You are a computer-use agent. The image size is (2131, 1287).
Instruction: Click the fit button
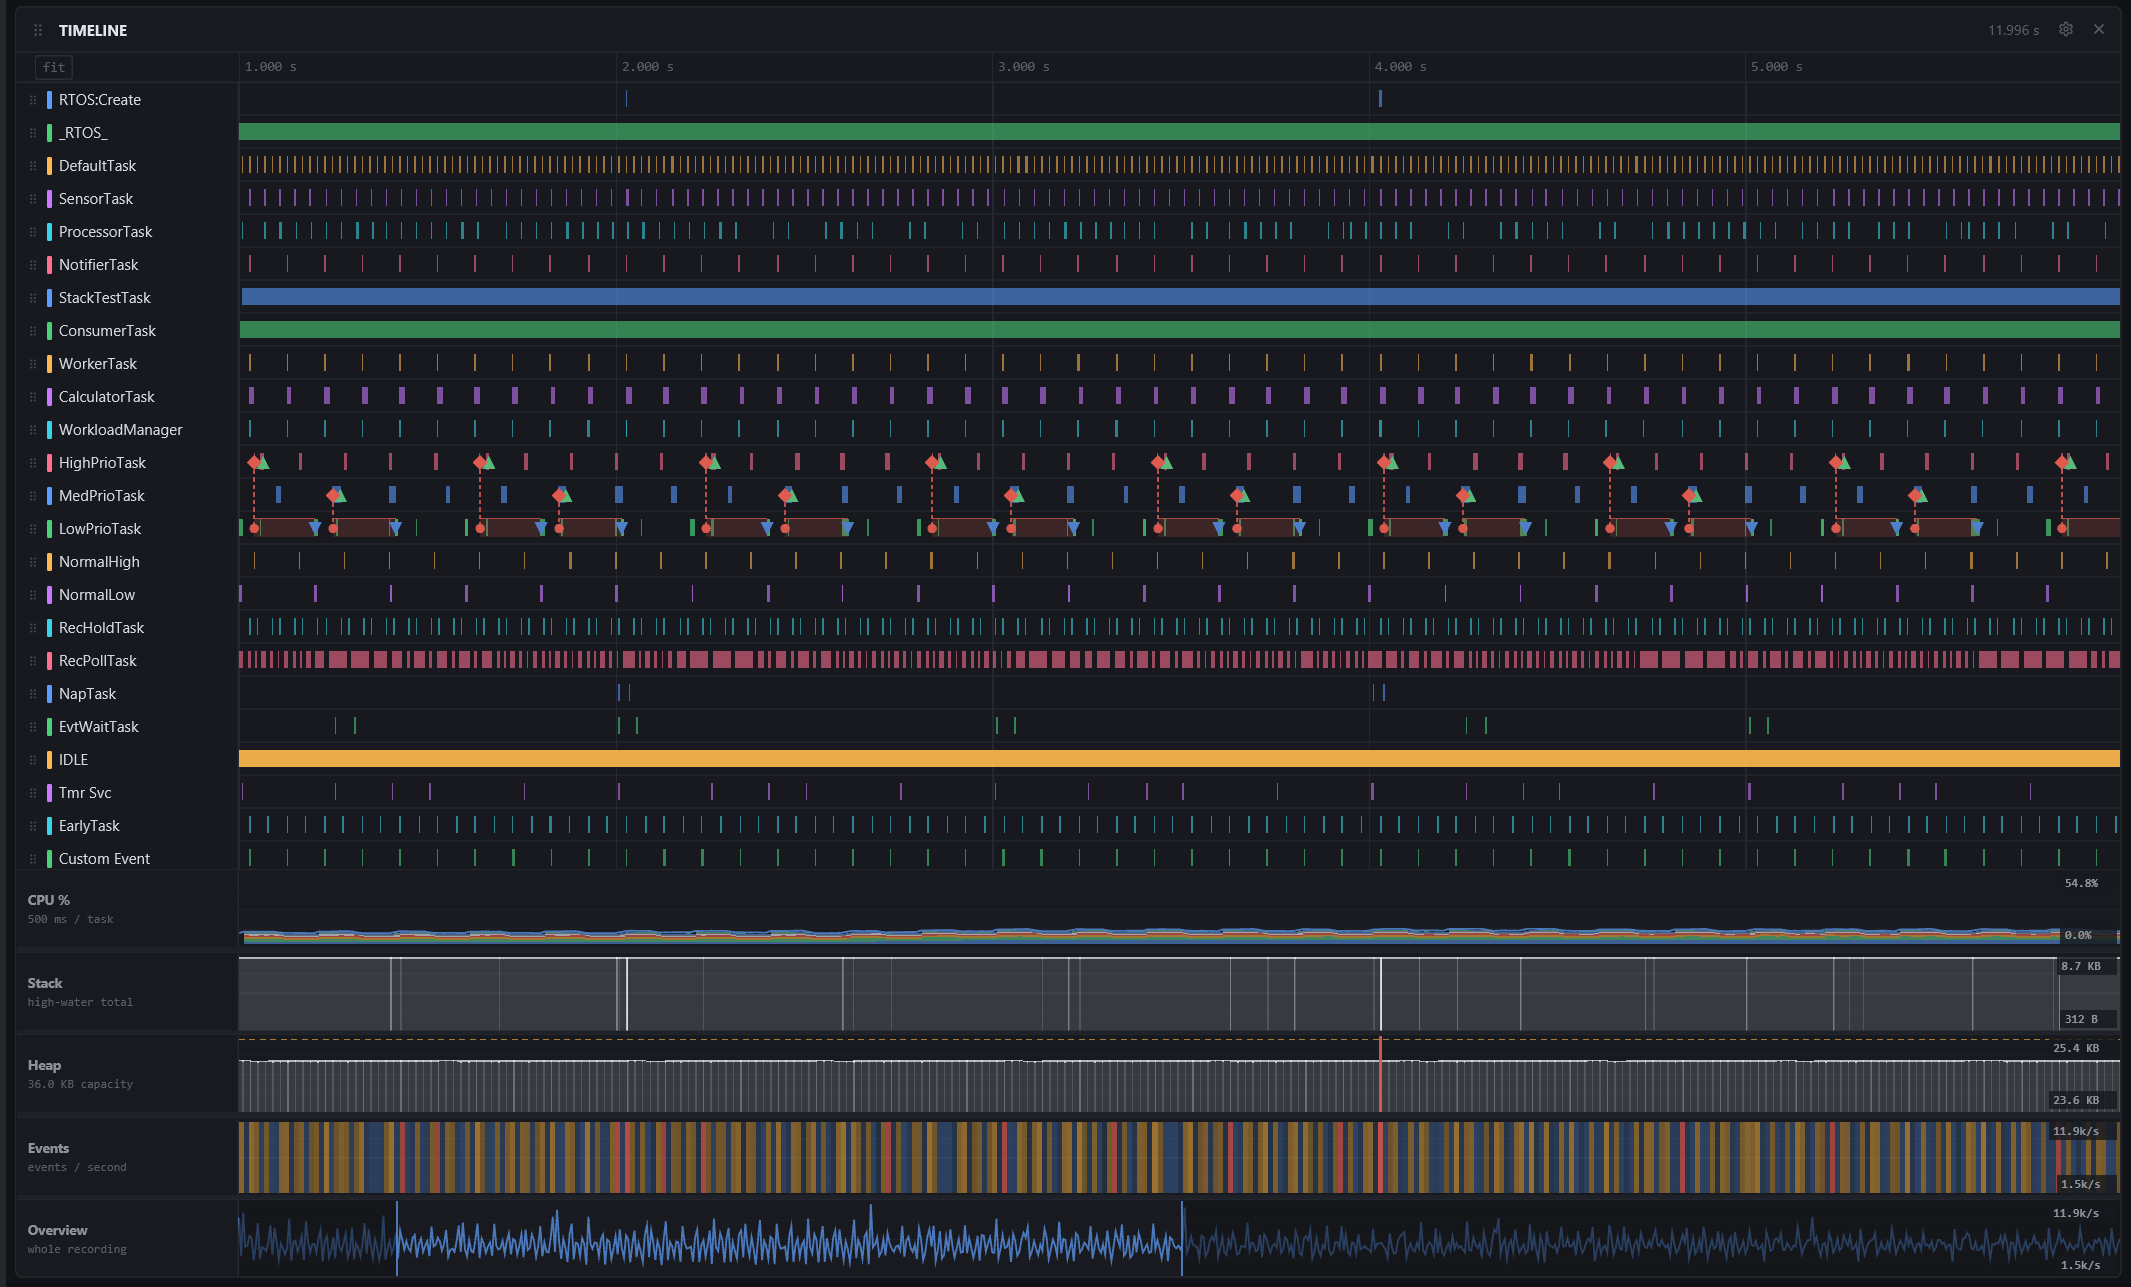point(54,67)
